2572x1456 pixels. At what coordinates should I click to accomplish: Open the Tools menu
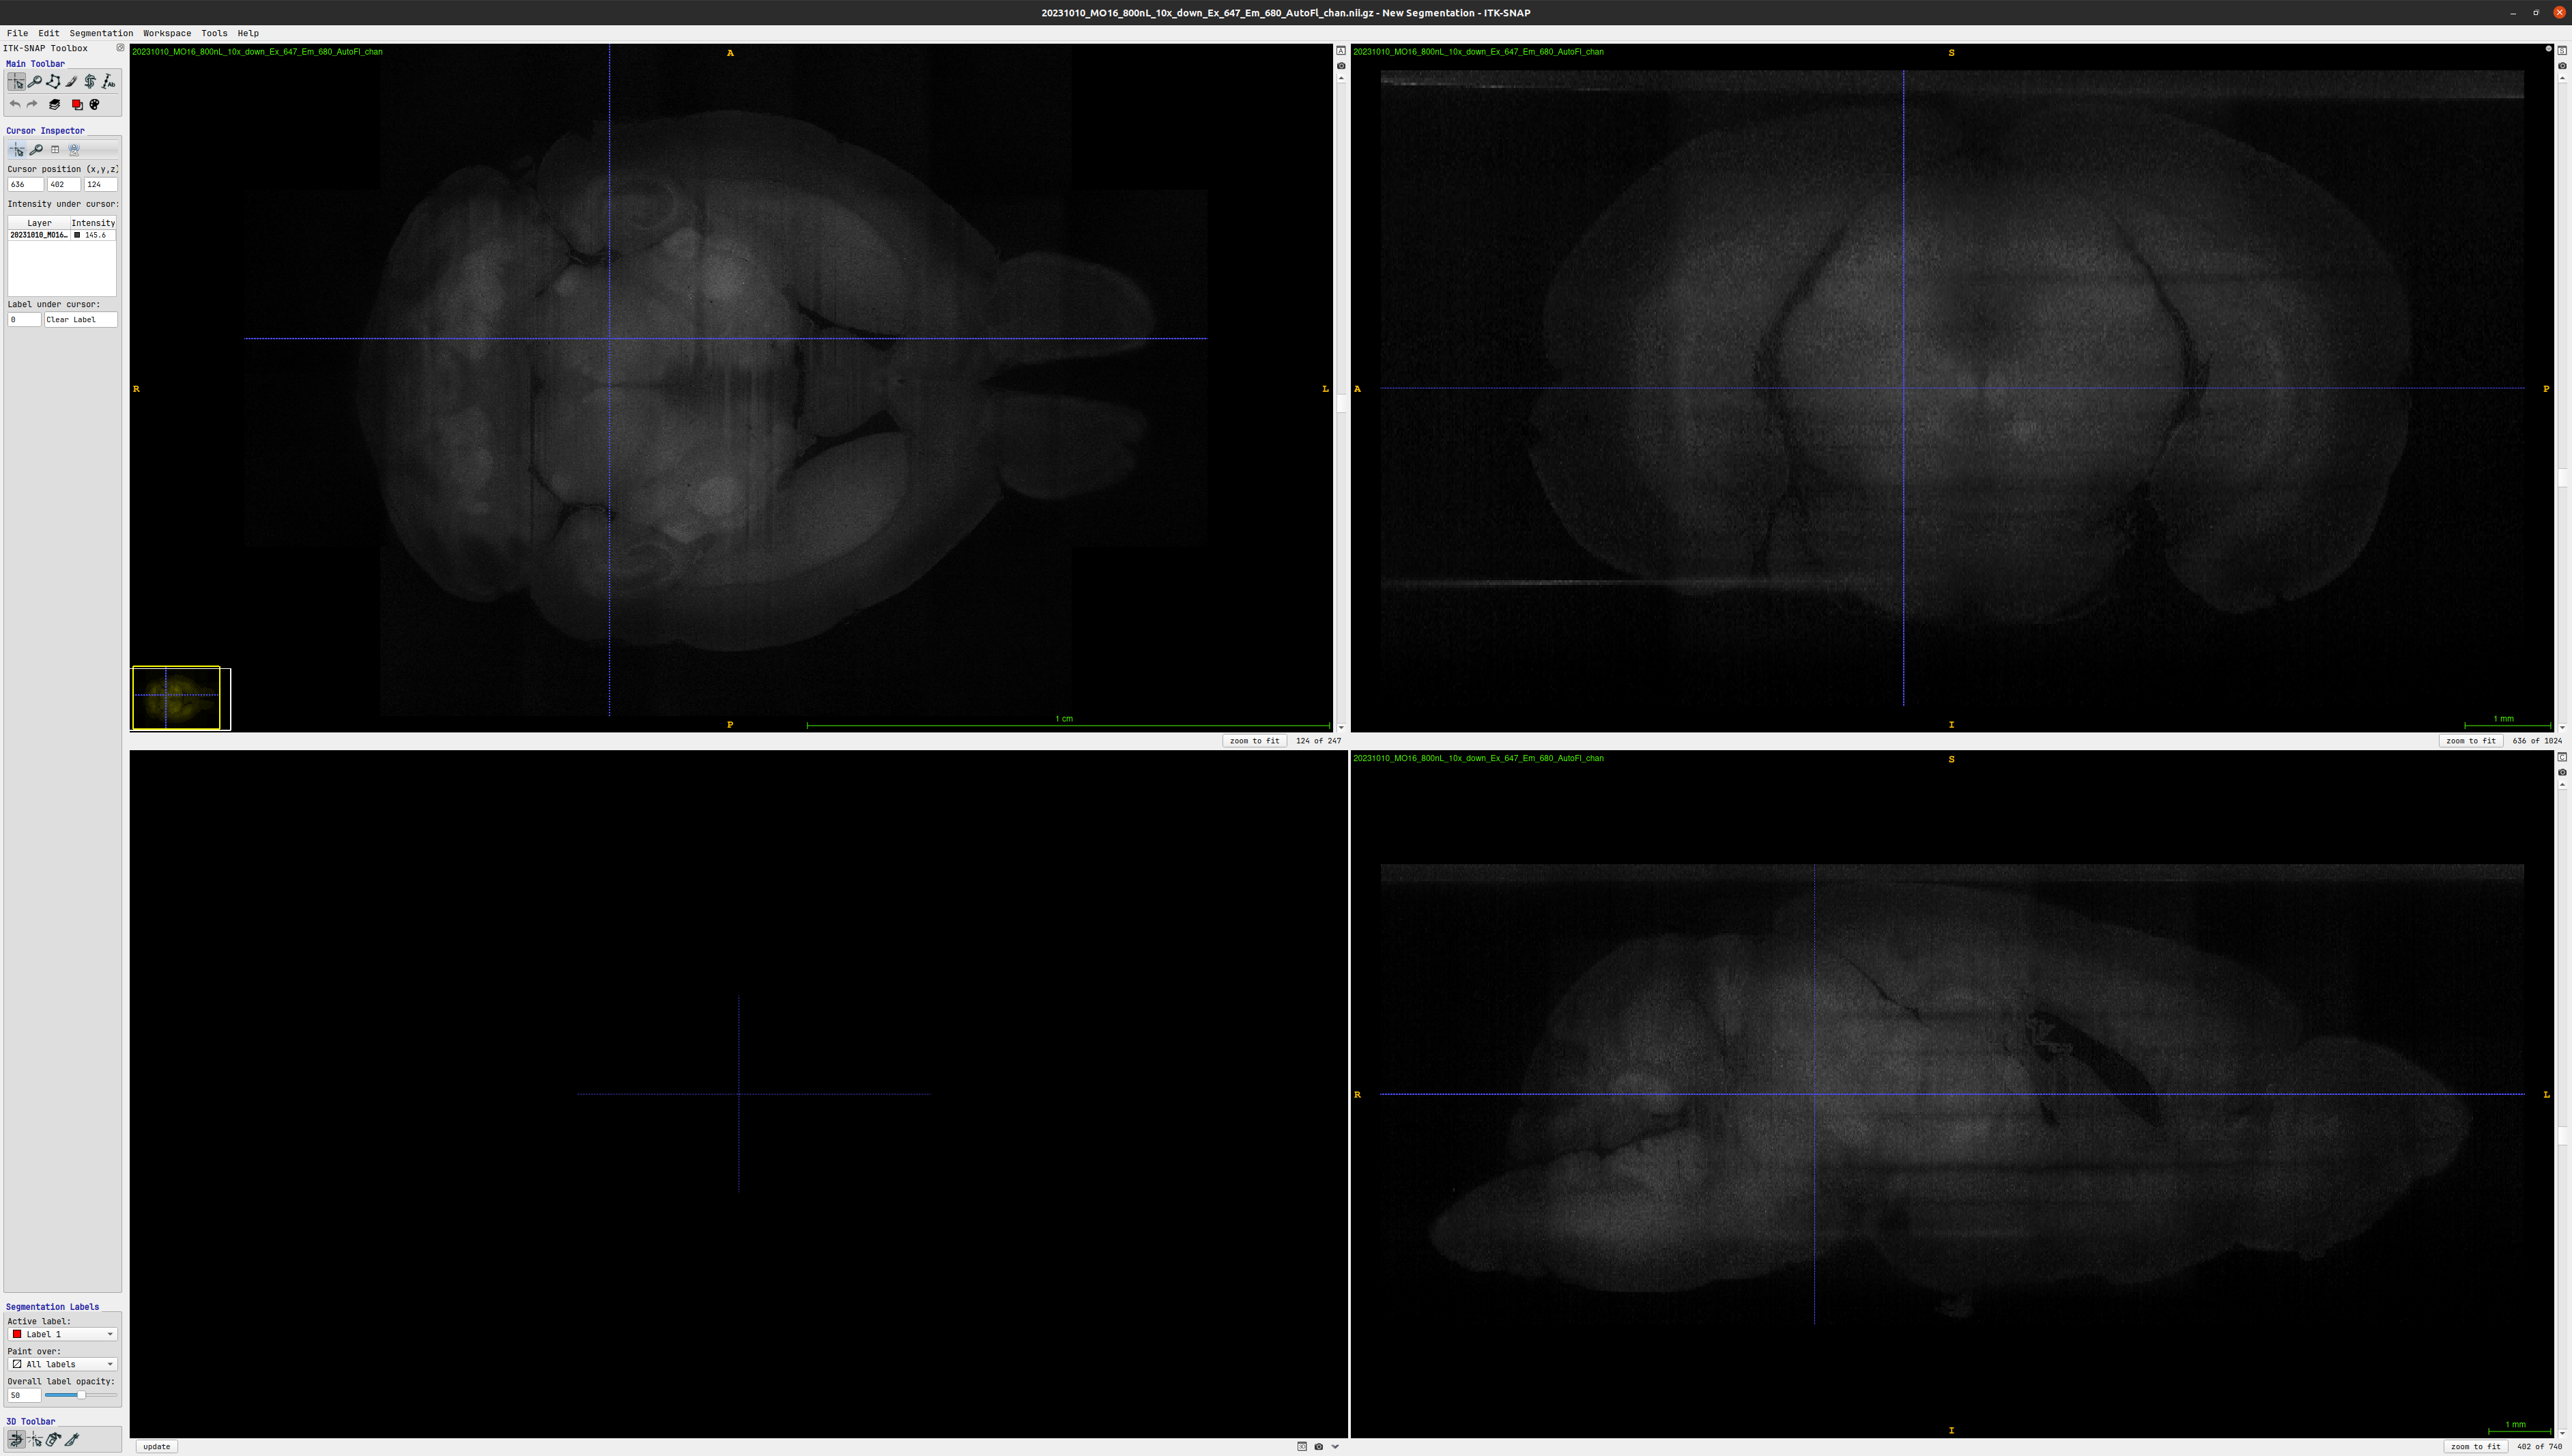[x=214, y=33]
